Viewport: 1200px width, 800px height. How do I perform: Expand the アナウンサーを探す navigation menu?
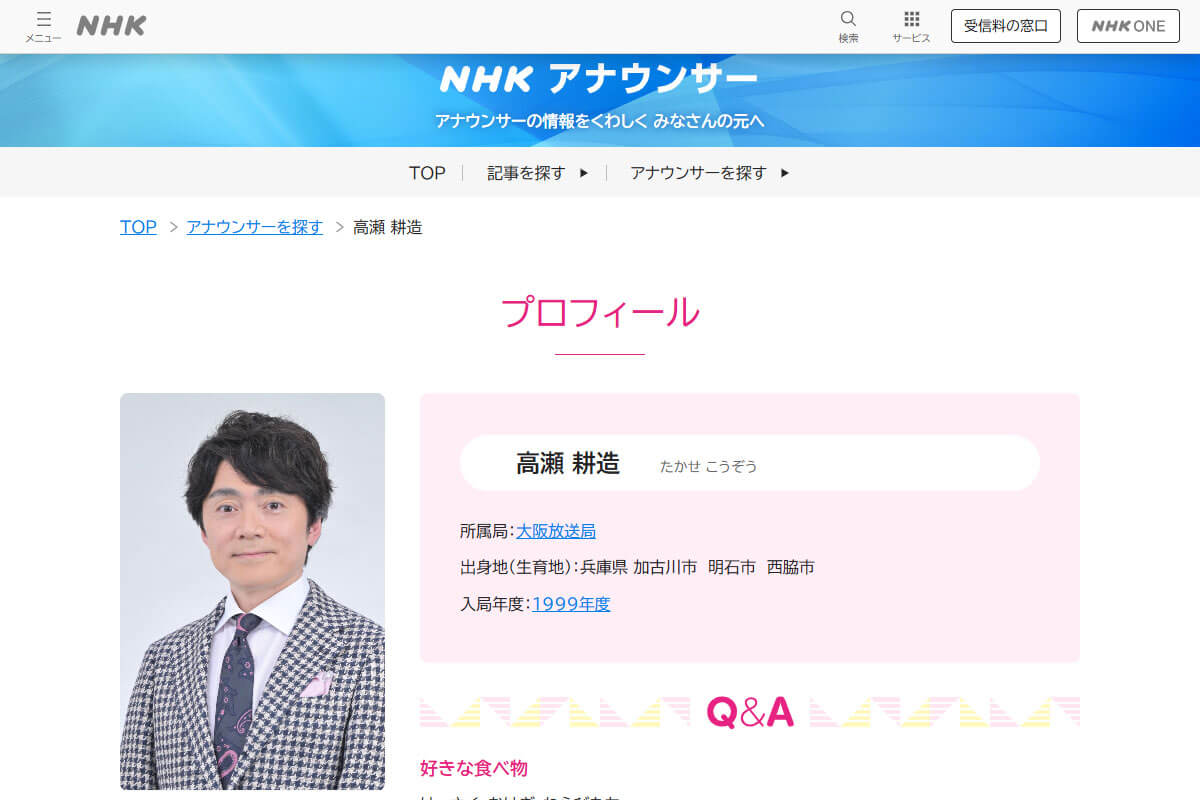click(698, 173)
